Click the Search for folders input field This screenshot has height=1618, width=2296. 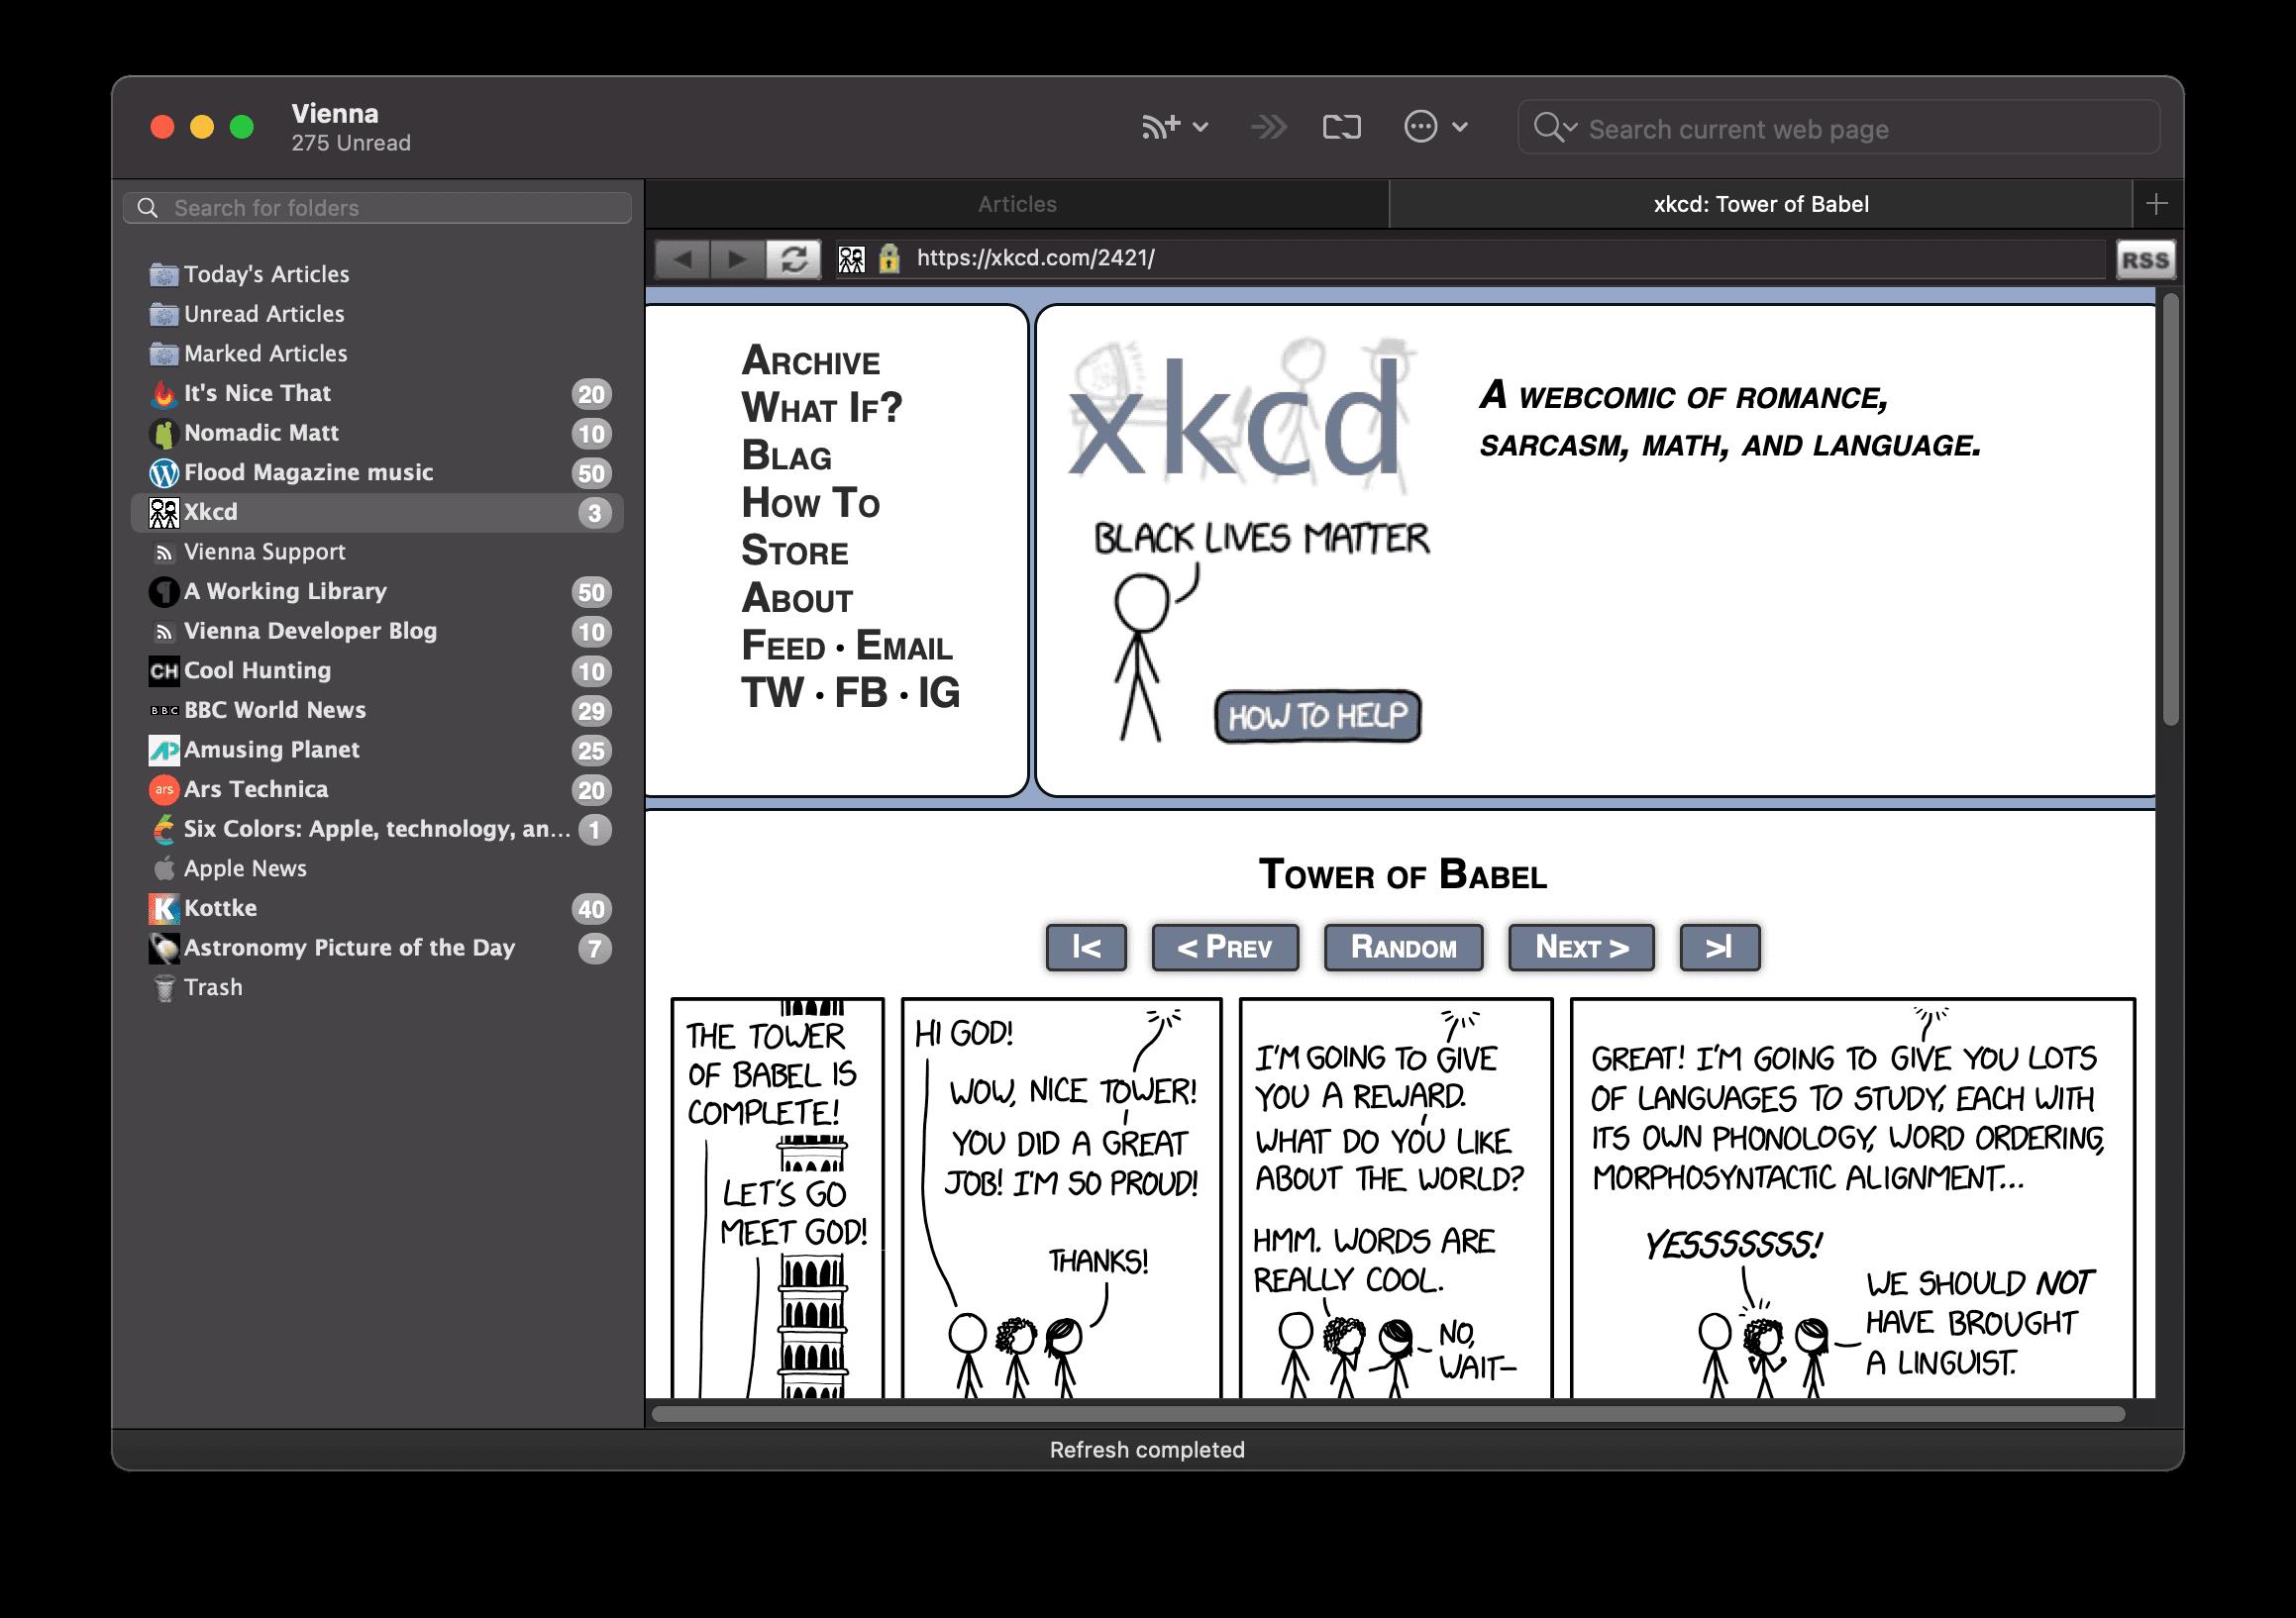click(x=381, y=207)
